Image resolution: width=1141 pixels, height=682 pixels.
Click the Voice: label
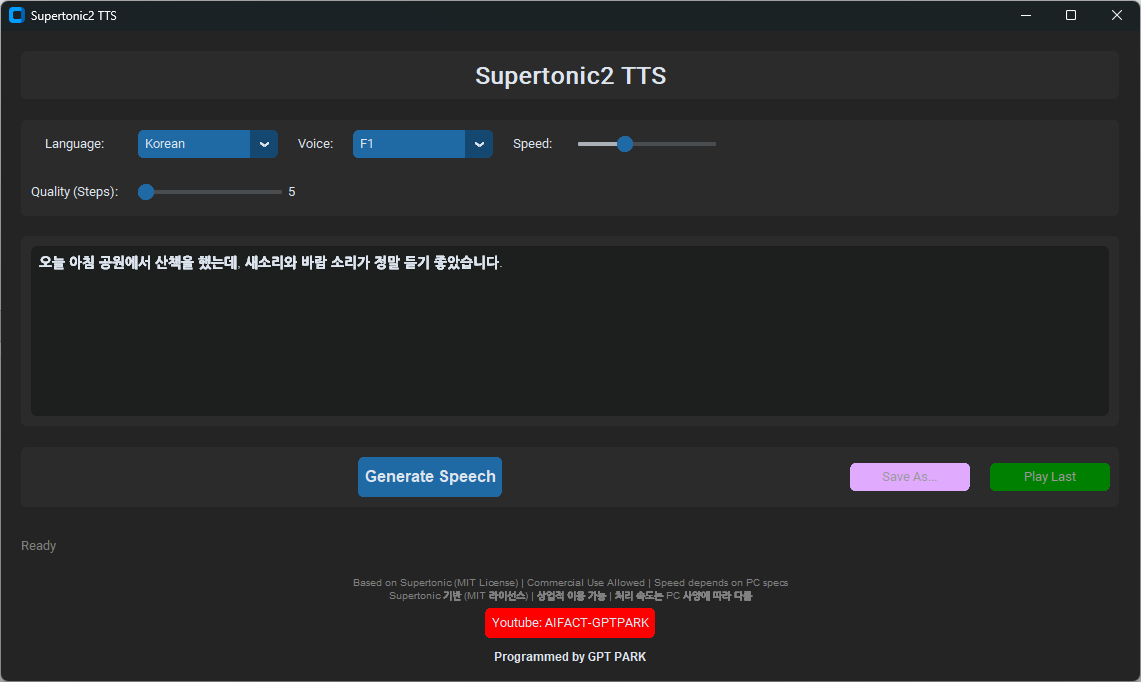[315, 144]
